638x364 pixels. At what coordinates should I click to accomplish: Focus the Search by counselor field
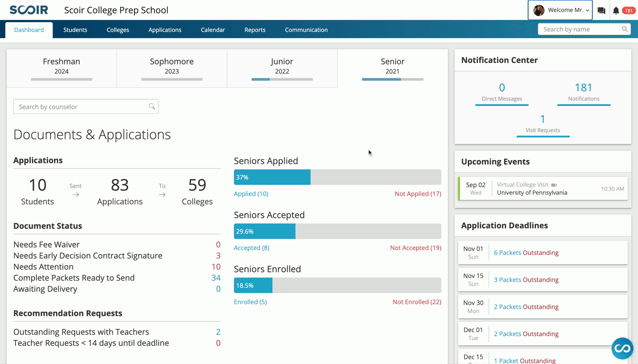click(86, 107)
